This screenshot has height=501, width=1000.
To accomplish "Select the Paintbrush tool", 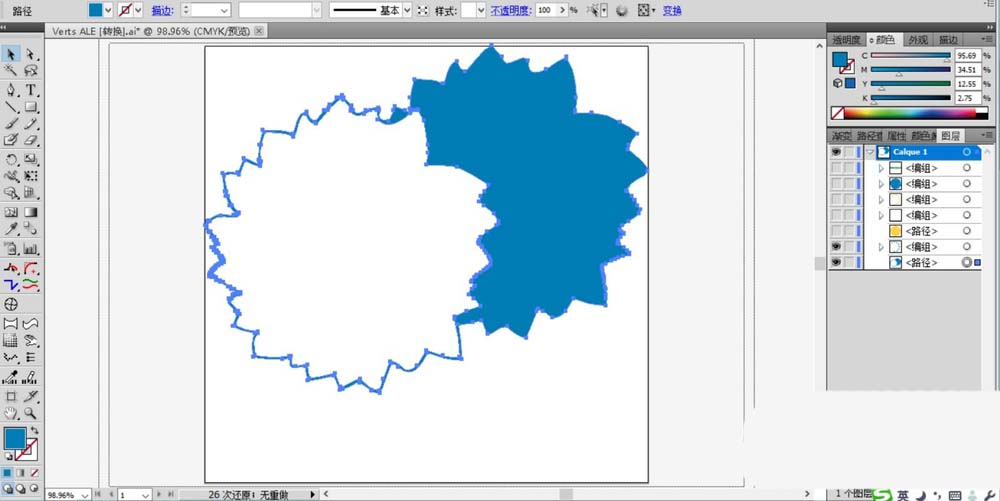I will (x=11, y=123).
